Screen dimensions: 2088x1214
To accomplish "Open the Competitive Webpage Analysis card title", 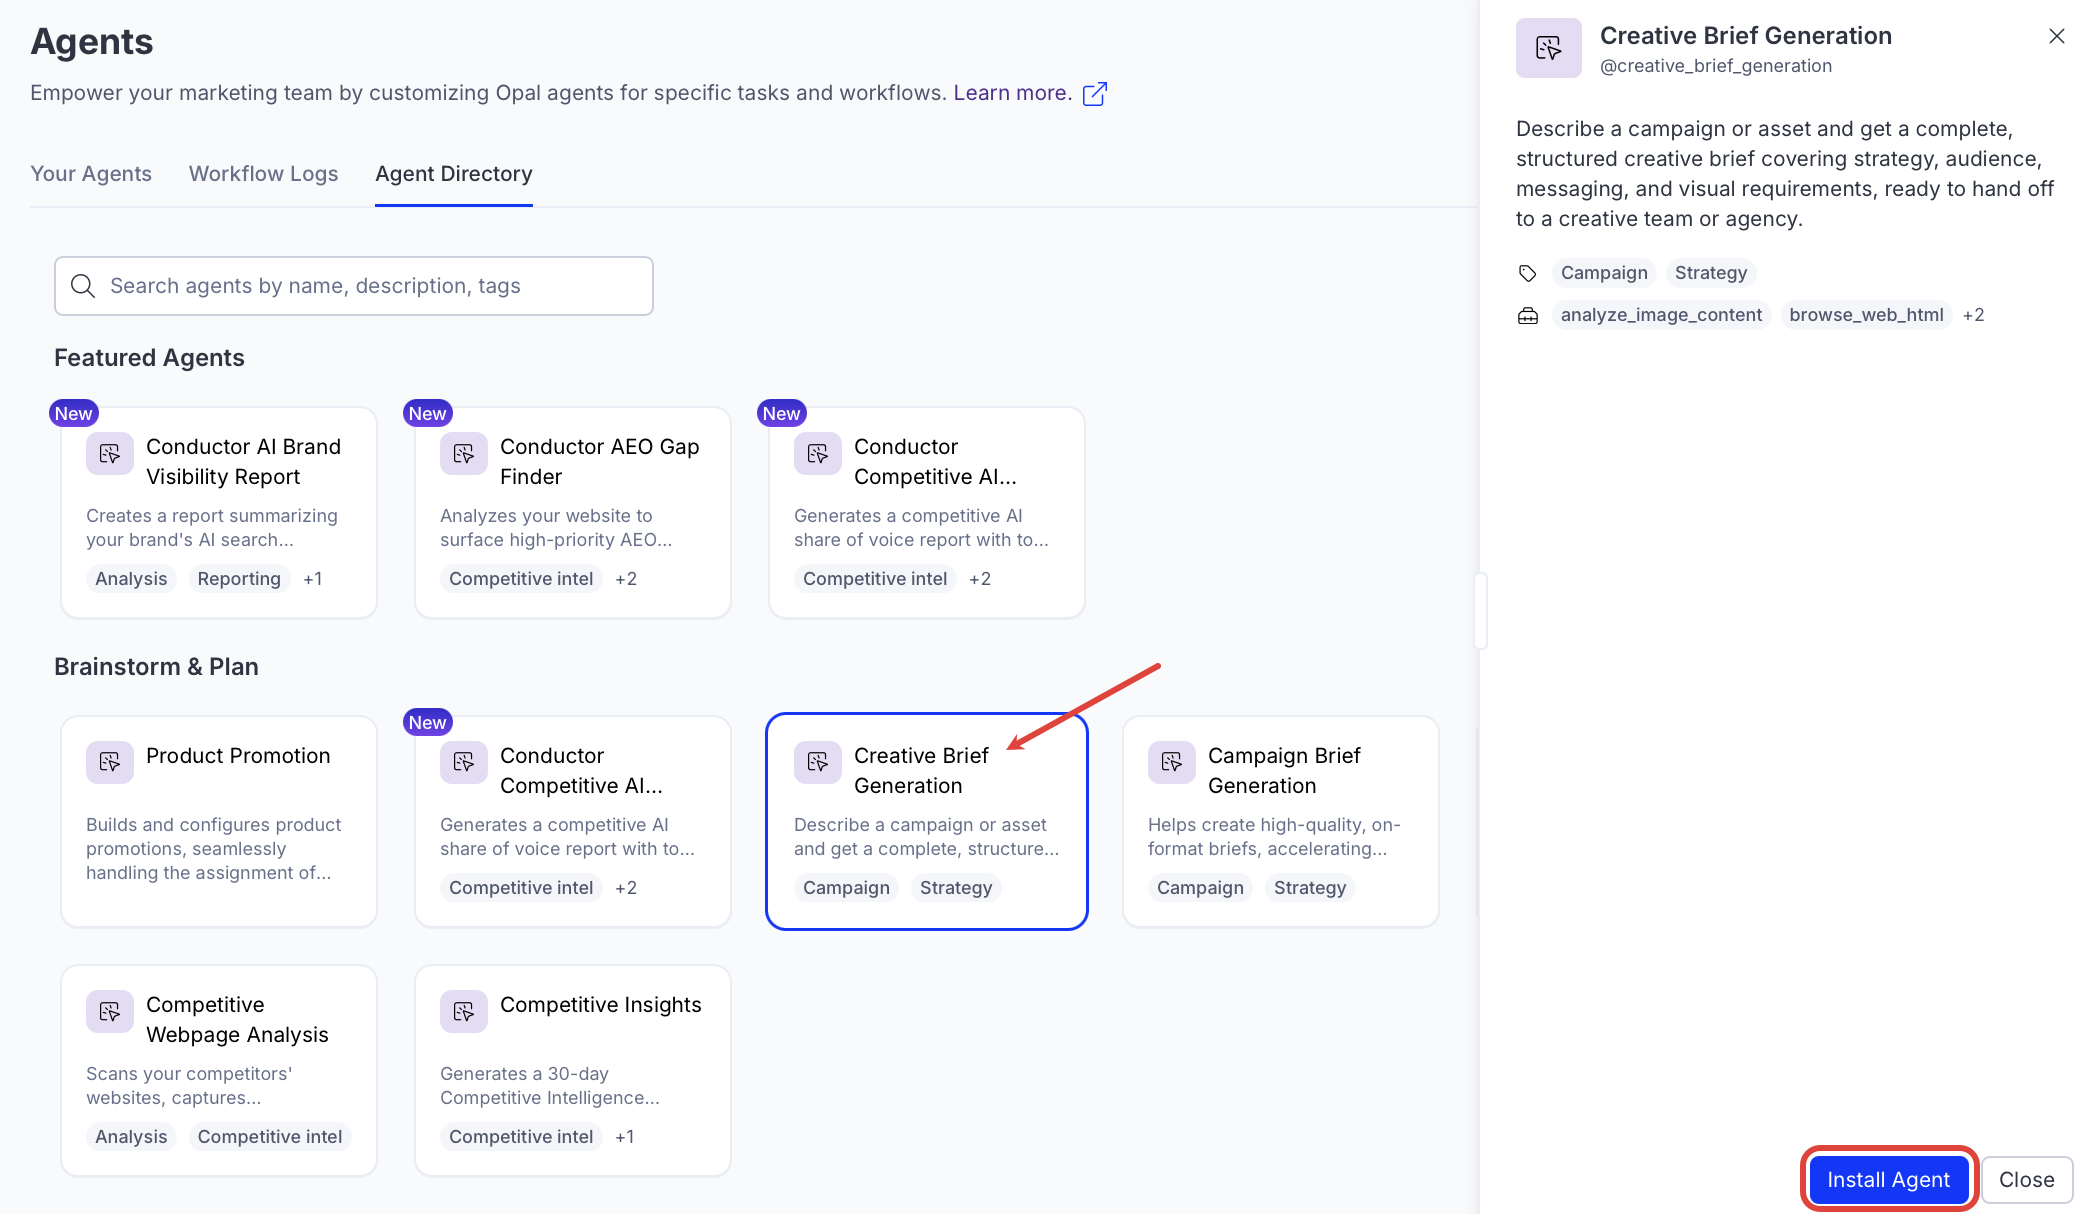I will [237, 1020].
